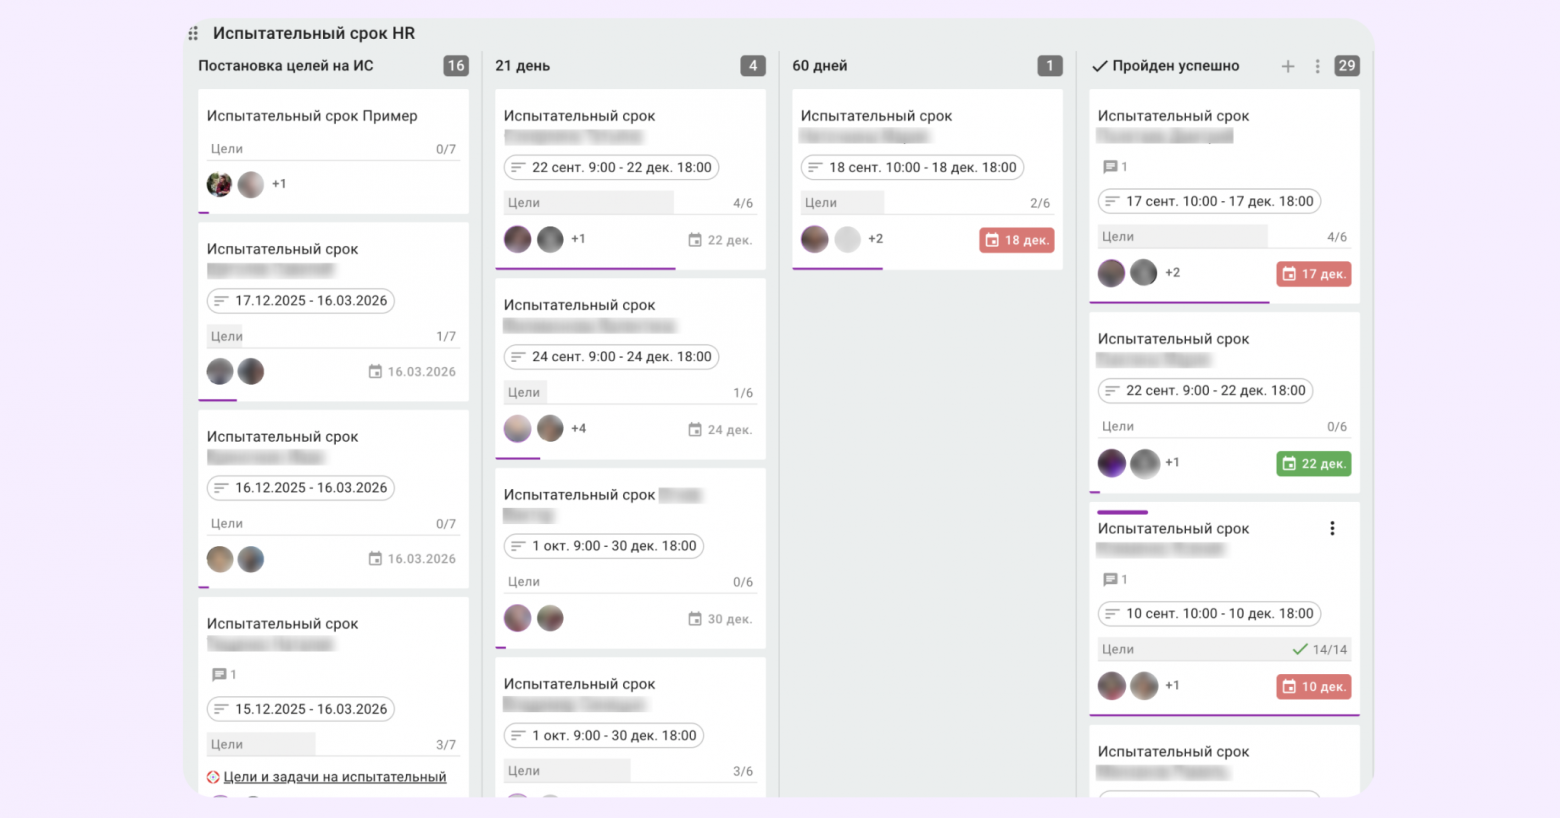Click the Цели 4/6 progress bar in 21 день
This screenshot has width=1560, height=818.
point(630,203)
